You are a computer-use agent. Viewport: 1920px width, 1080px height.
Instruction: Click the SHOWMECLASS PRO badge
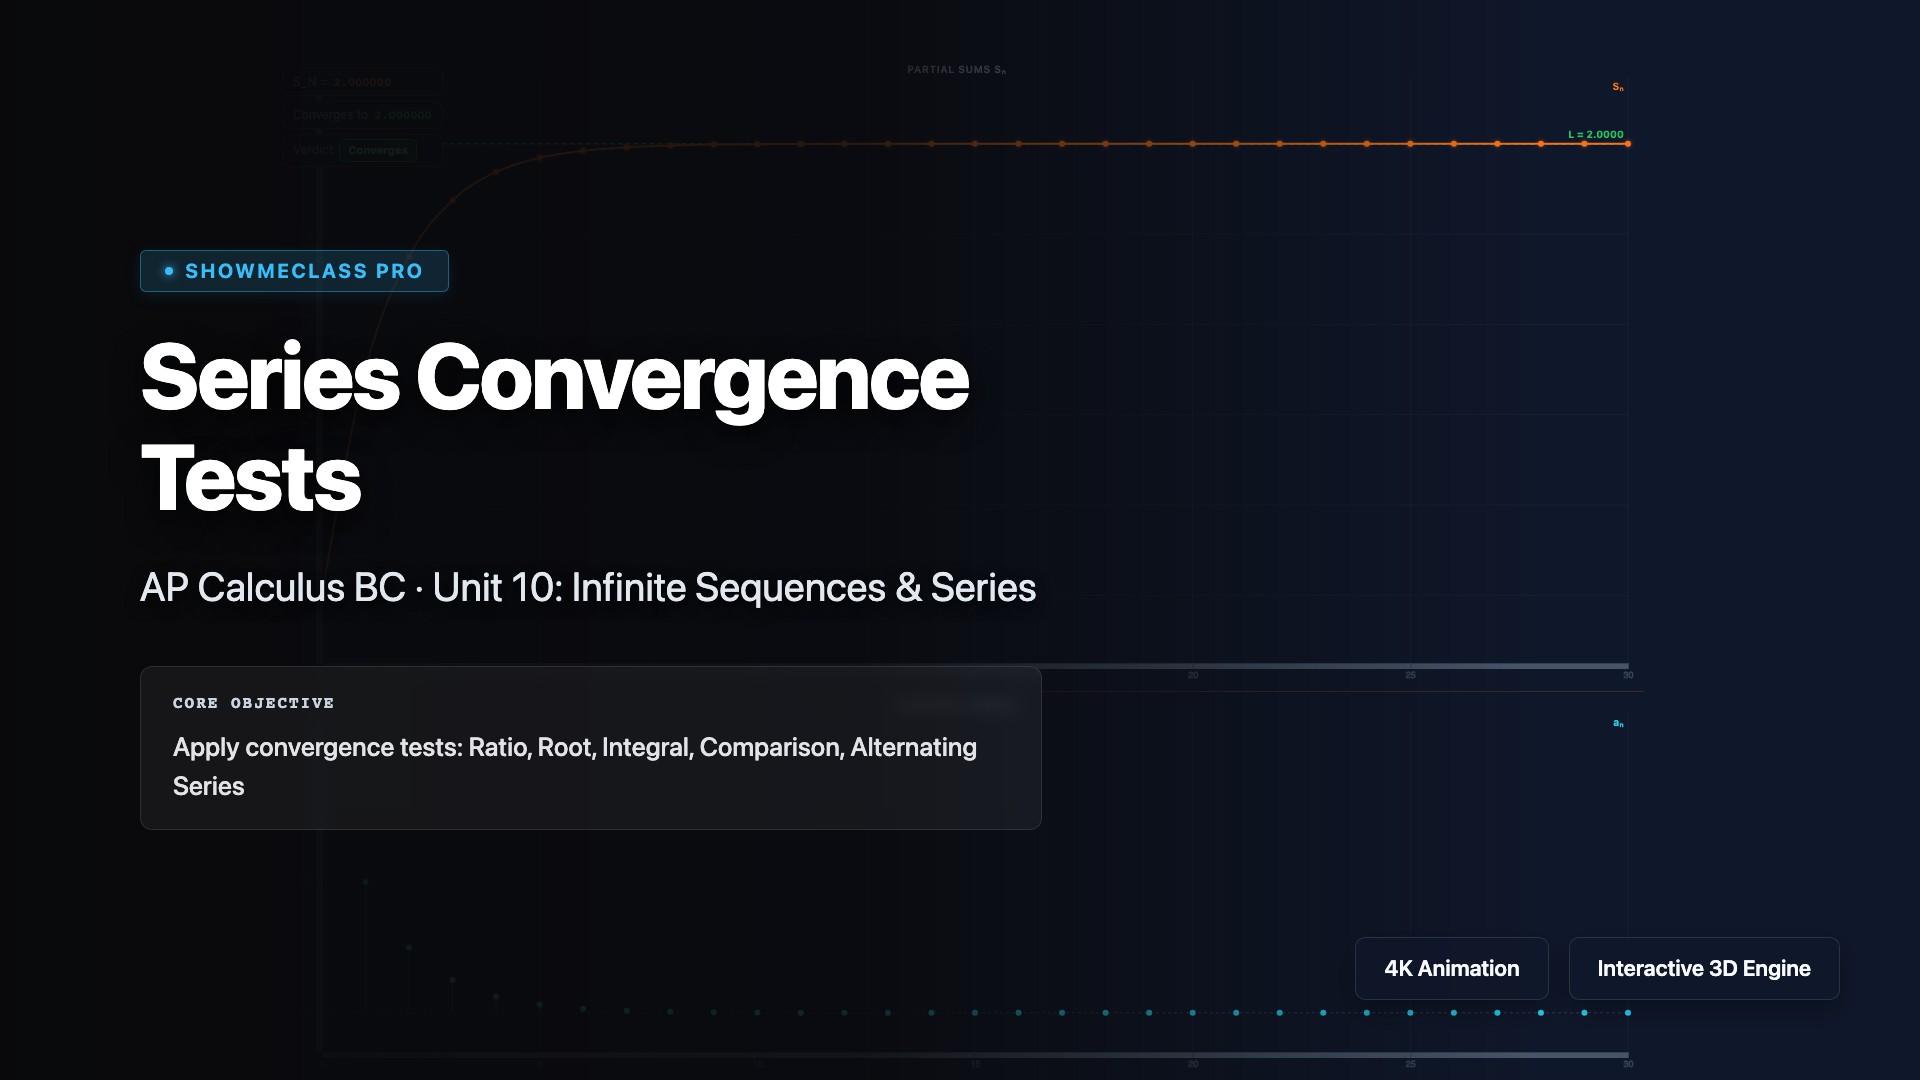tap(294, 271)
